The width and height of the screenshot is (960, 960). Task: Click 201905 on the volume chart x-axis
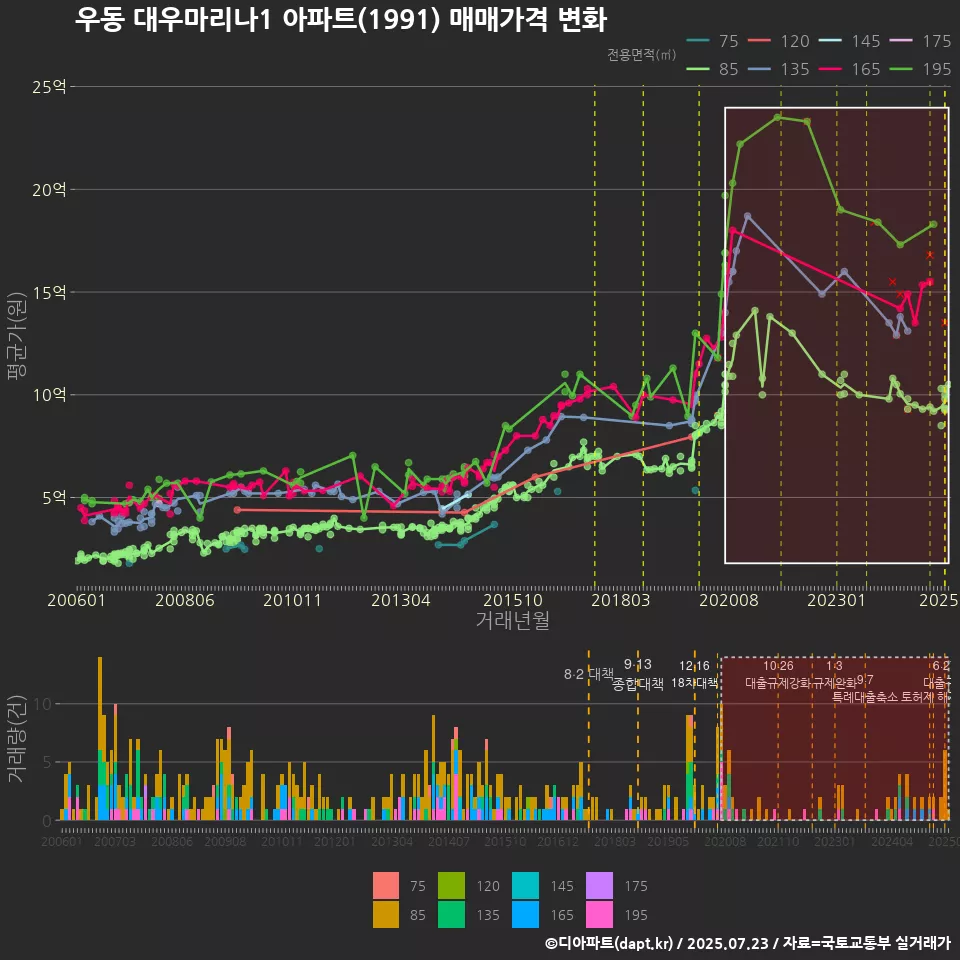pyautogui.click(x=668, y=842)
